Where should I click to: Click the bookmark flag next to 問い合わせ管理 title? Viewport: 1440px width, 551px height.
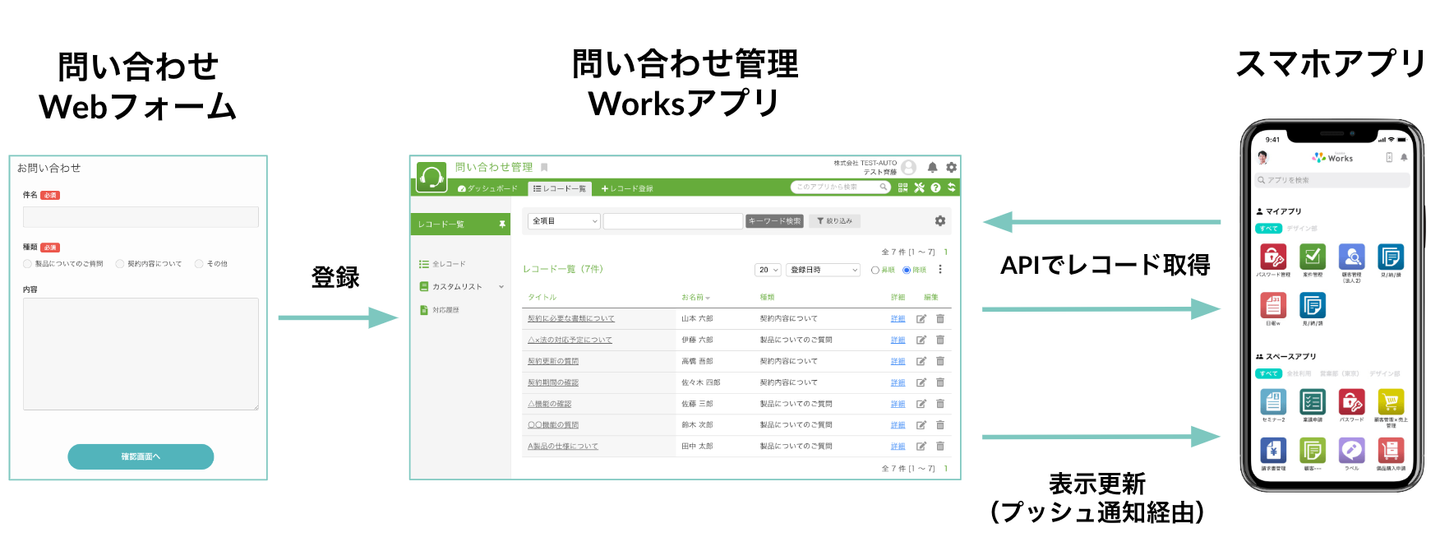[544, 168]
